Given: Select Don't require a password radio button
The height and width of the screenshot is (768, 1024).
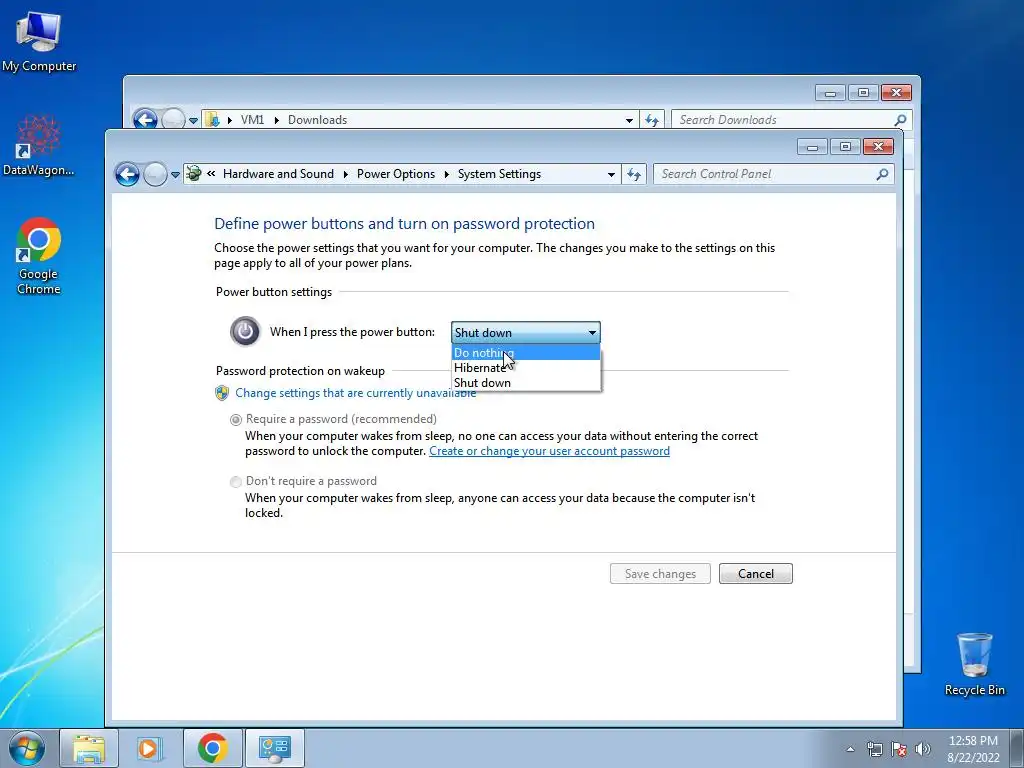Looking at the screenshot, I should coord(236,482).
